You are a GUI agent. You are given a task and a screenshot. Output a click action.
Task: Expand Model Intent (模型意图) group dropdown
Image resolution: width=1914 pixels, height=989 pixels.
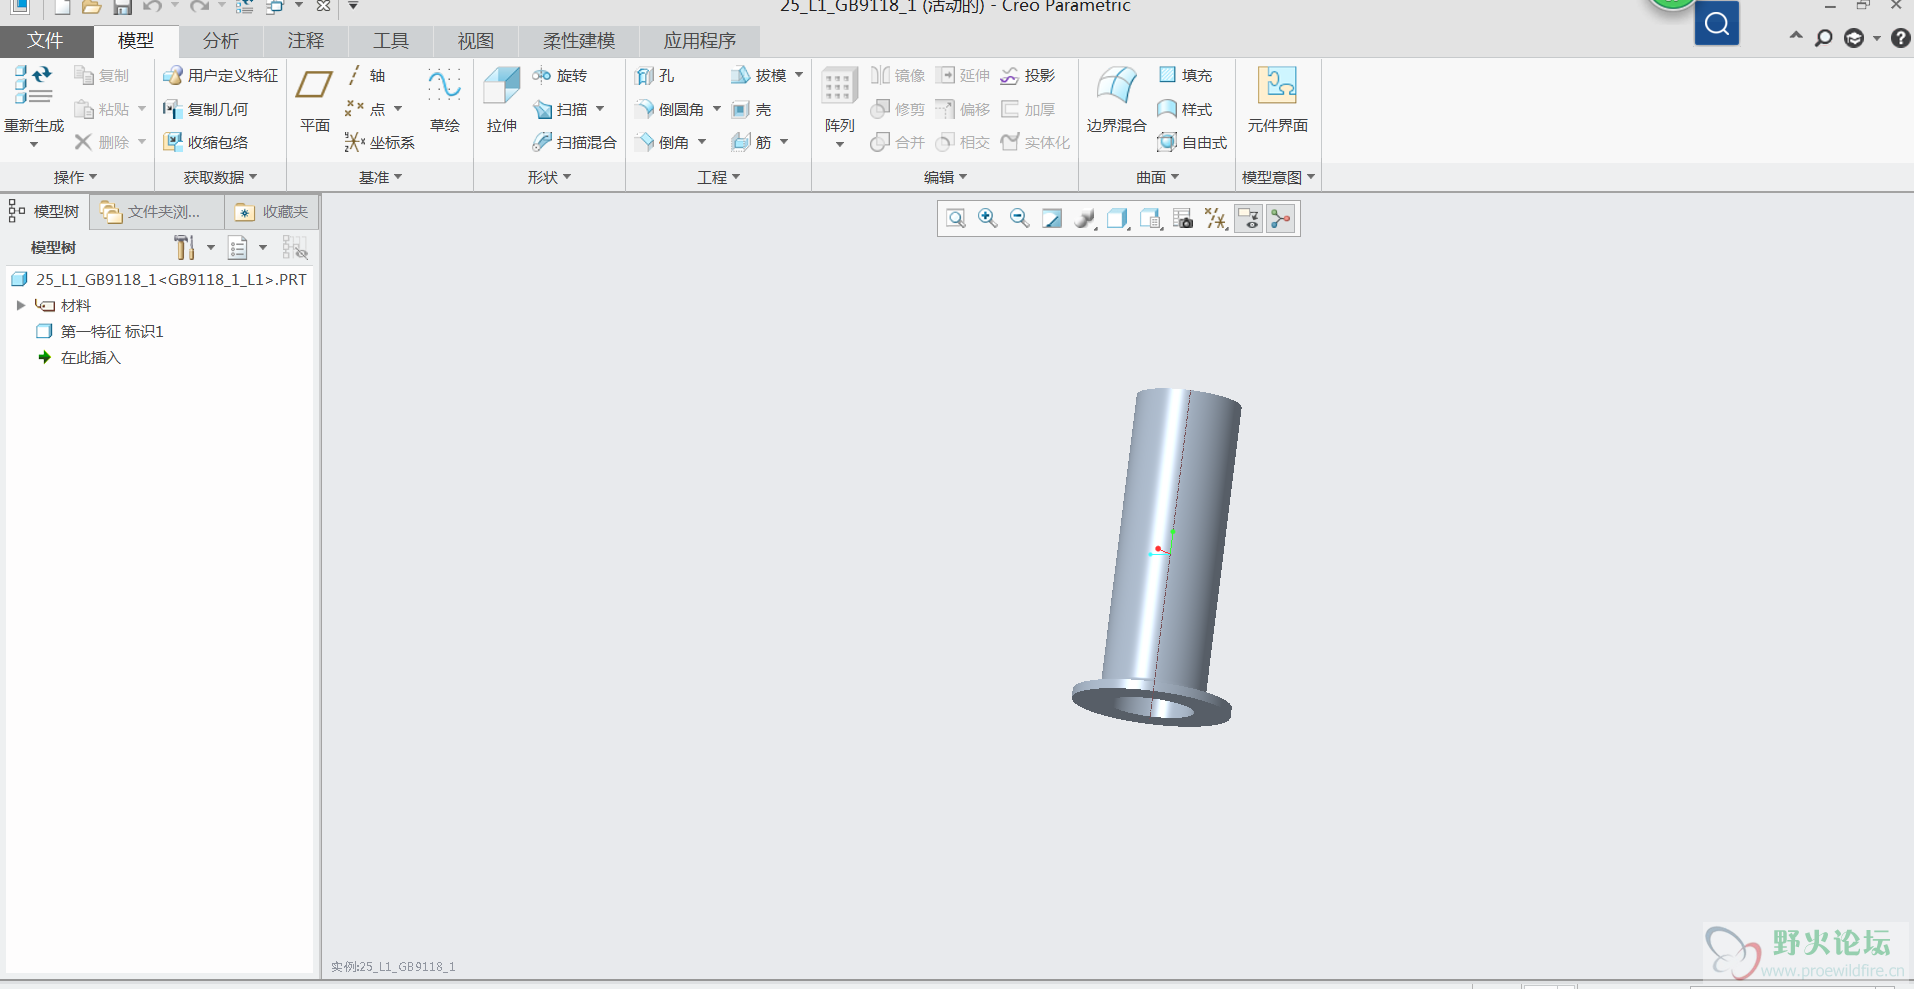(1278, 177)
